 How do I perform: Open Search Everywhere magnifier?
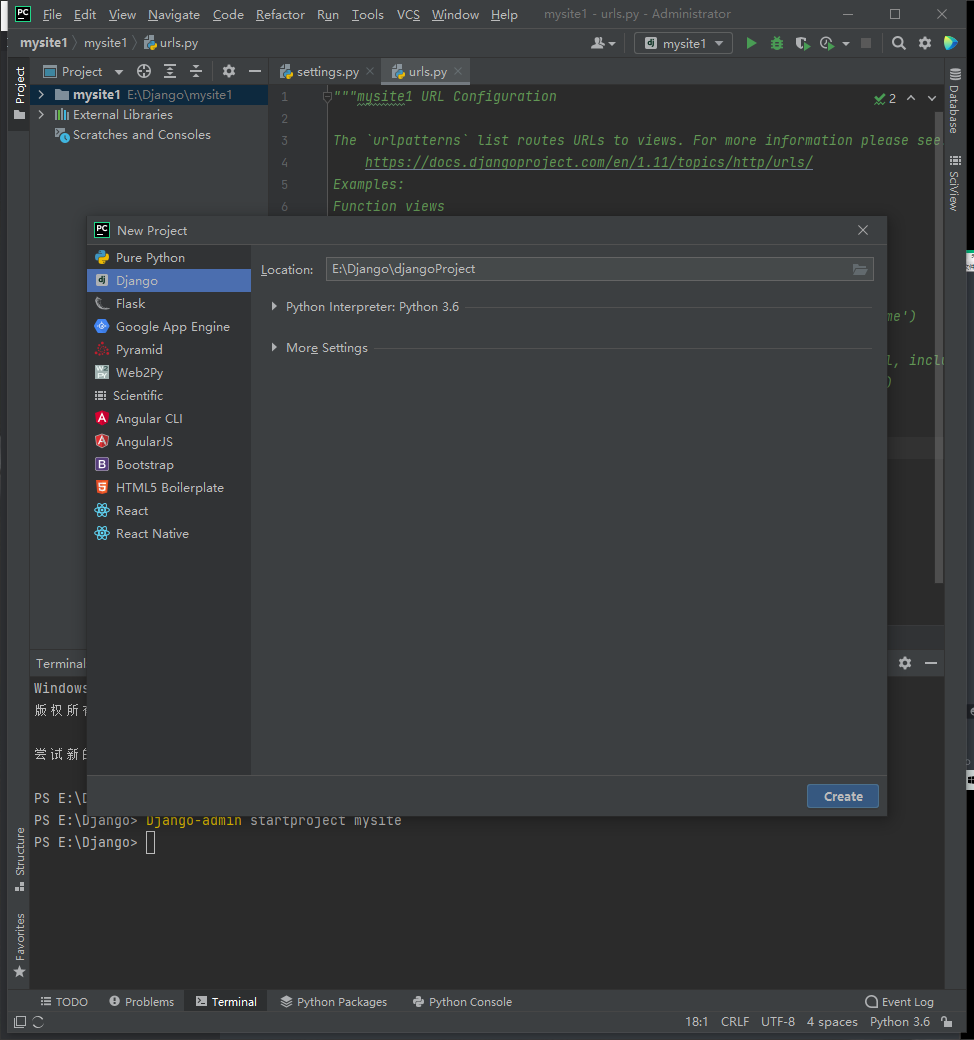pyautogui.click(x=898, y=43)
